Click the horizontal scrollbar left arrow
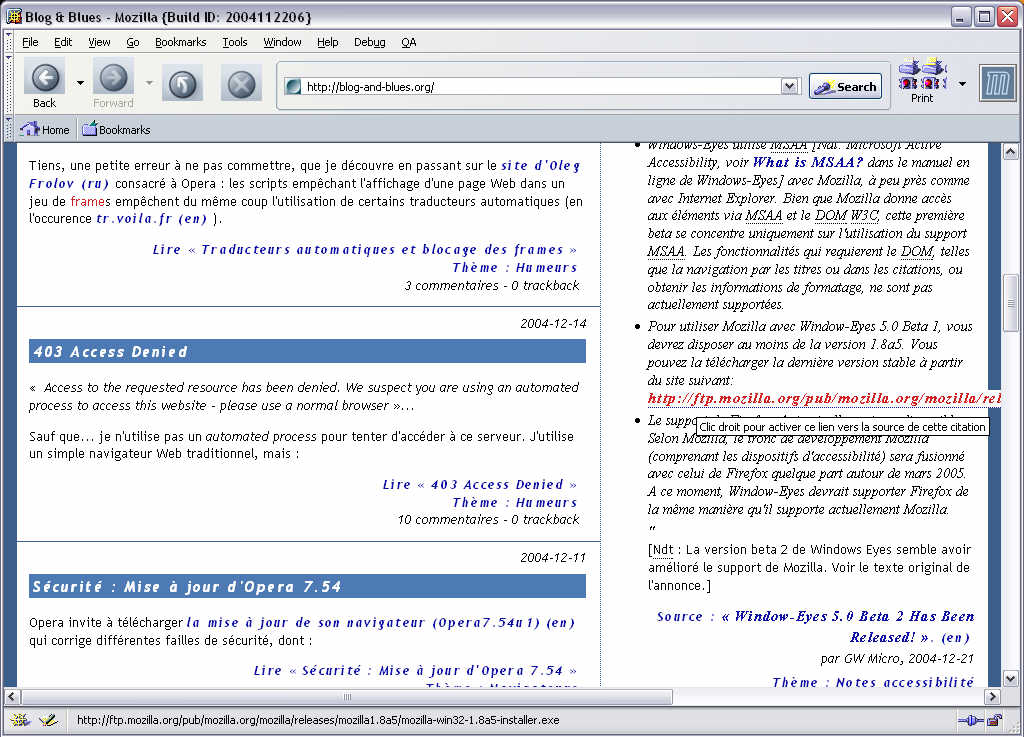 pos(11,697)
